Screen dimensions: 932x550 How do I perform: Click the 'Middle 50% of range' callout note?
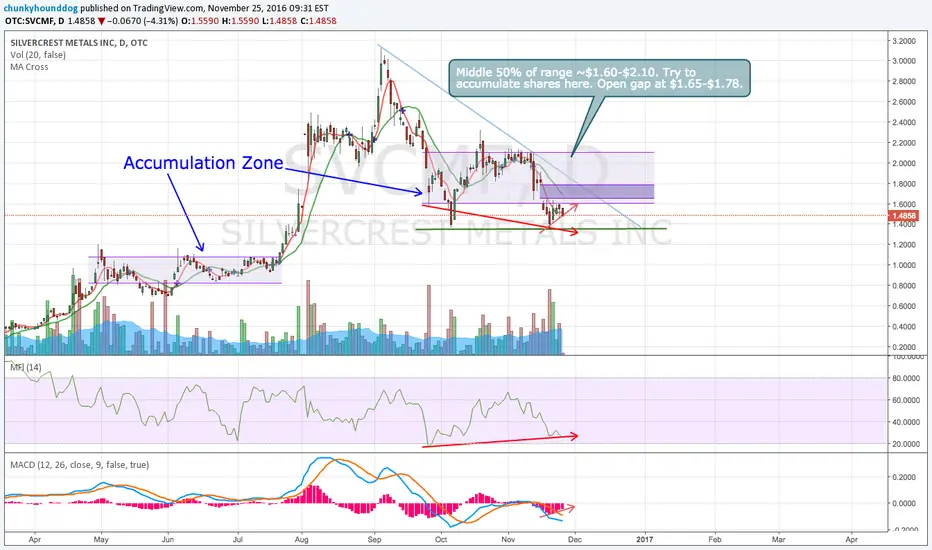click(x=599, y=78)
